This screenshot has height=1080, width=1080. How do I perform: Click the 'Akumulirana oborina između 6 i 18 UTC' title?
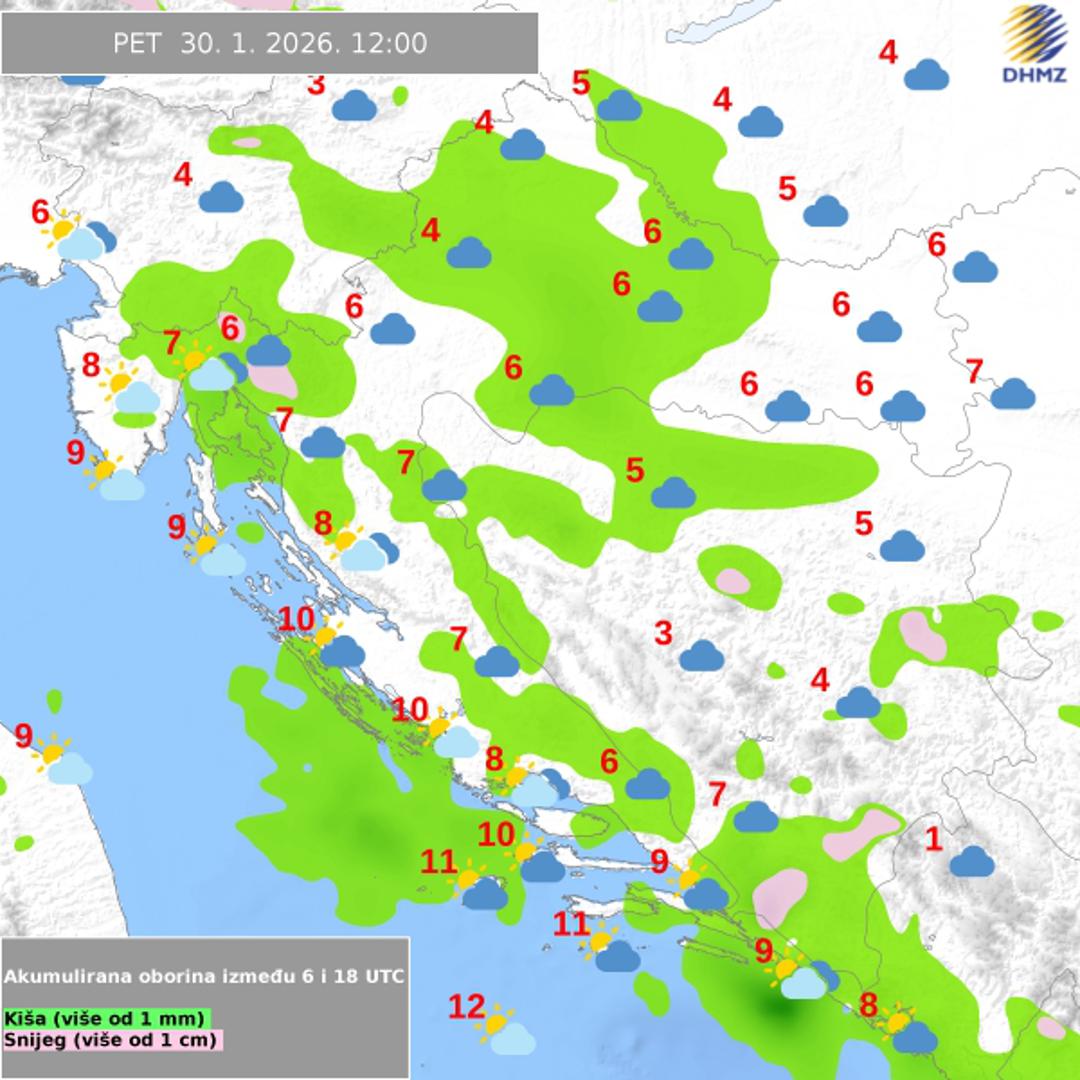pyautogui.click(x=205, y=976)
